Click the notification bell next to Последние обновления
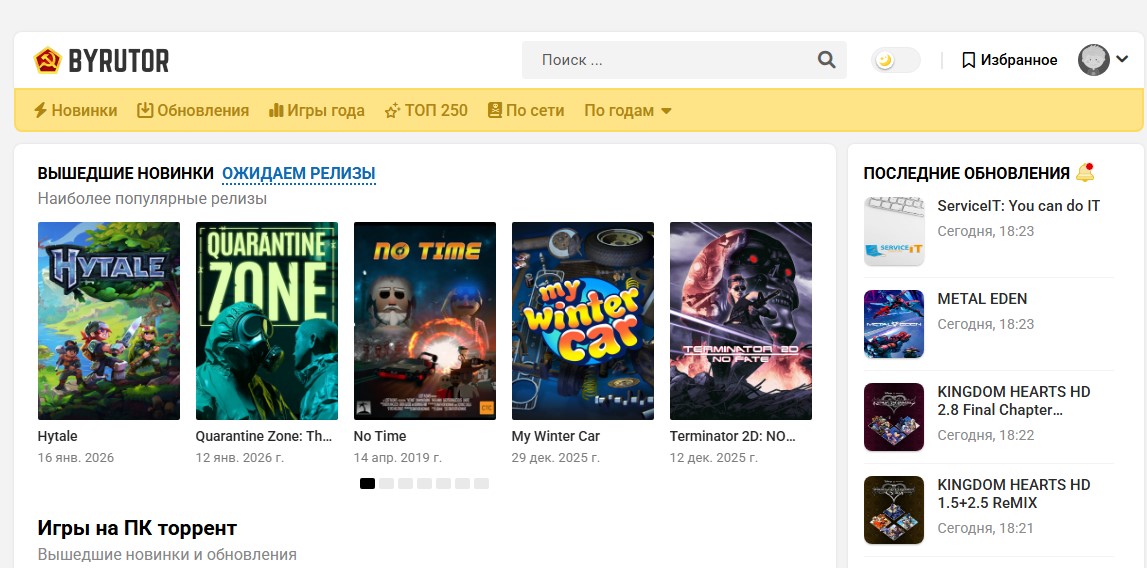The height and width of the screenshot is (568, 1147). coord(1085,173)
